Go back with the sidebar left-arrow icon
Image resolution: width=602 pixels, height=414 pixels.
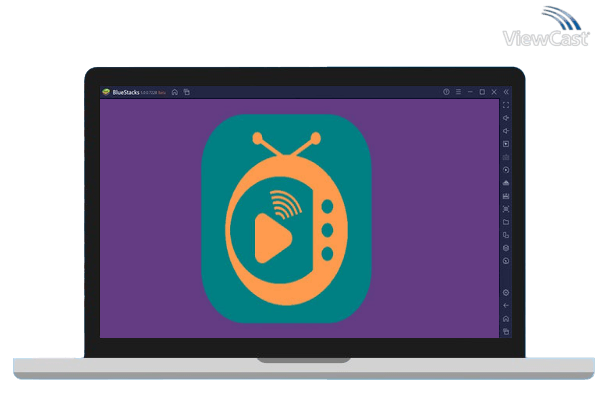[x=506, y=306]
